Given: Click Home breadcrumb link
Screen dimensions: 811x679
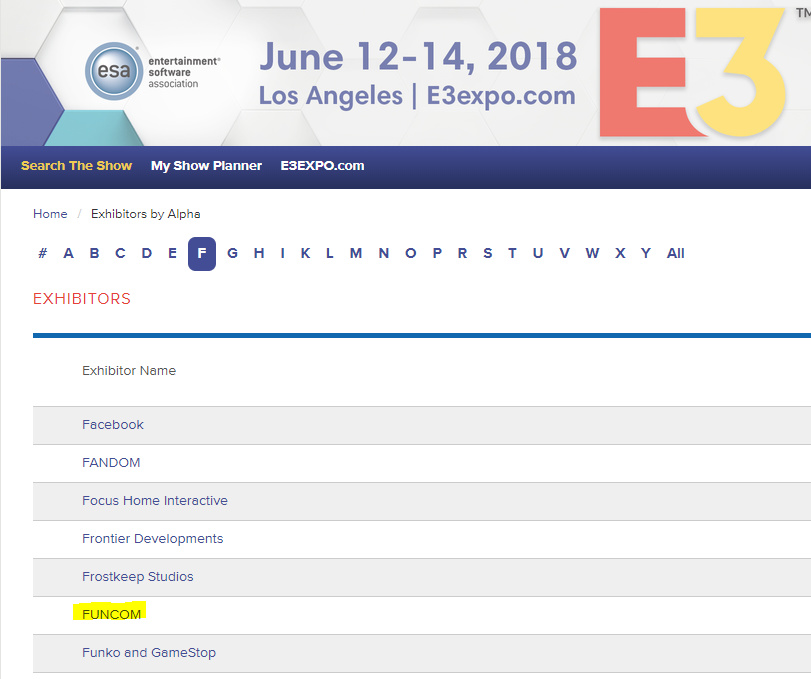Looking at the screenshot, I should (x=50, y=214).
